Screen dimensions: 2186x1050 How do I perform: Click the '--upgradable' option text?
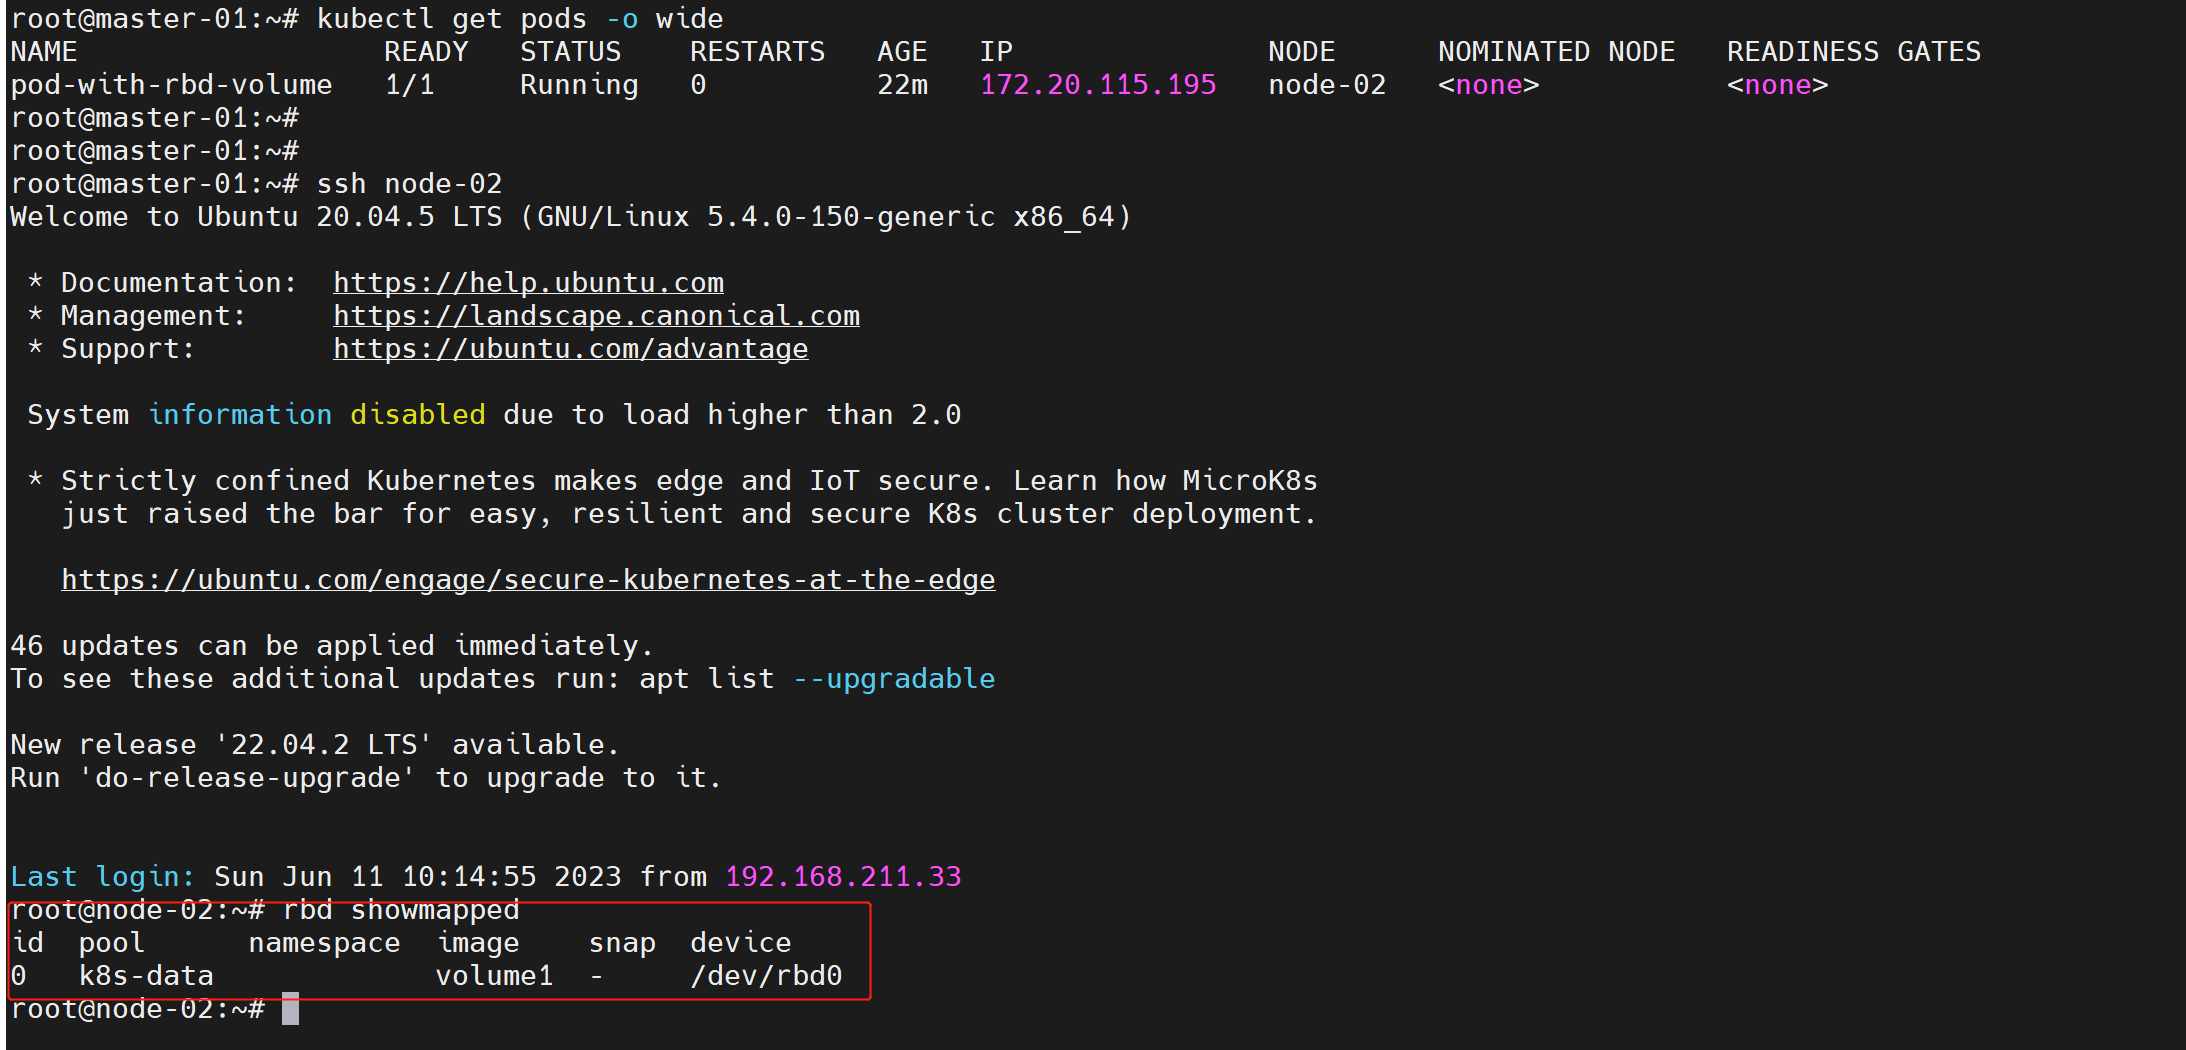(894, 679)
